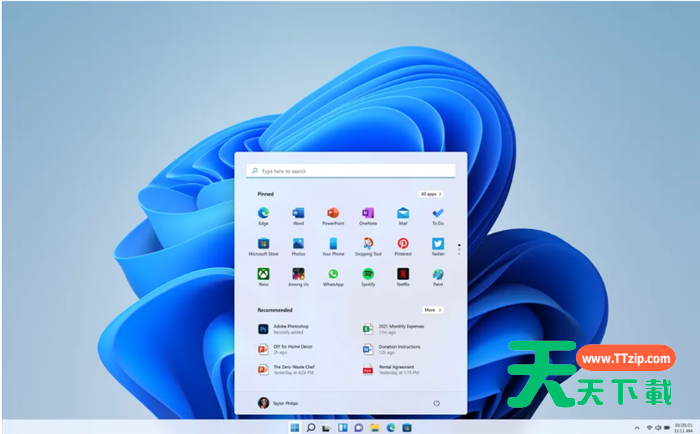Image resolution: width=700 pixels, height=434 pixels.
Task: Open the Donation Instructions document
Action: pos(392,349)
